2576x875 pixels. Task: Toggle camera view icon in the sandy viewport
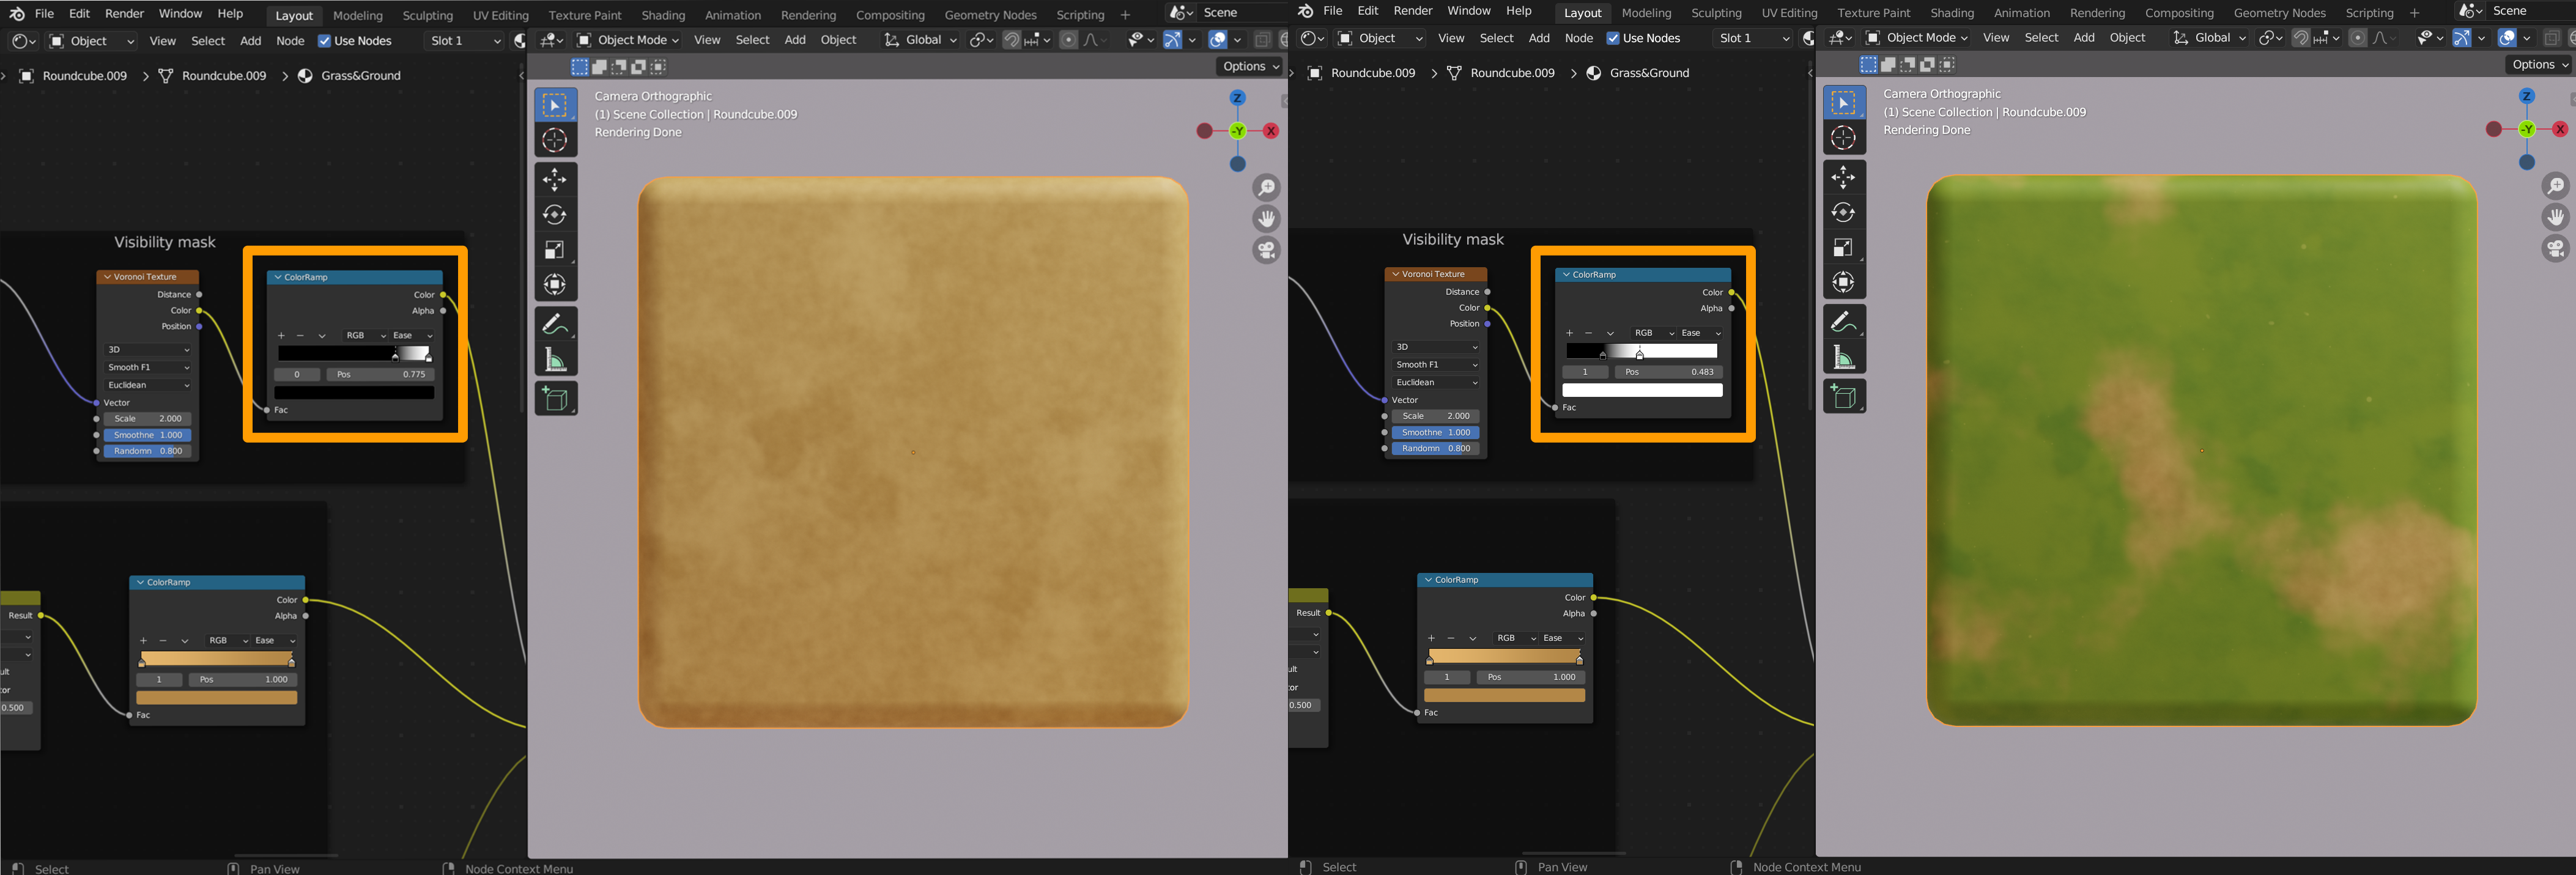click(1266, 250)
